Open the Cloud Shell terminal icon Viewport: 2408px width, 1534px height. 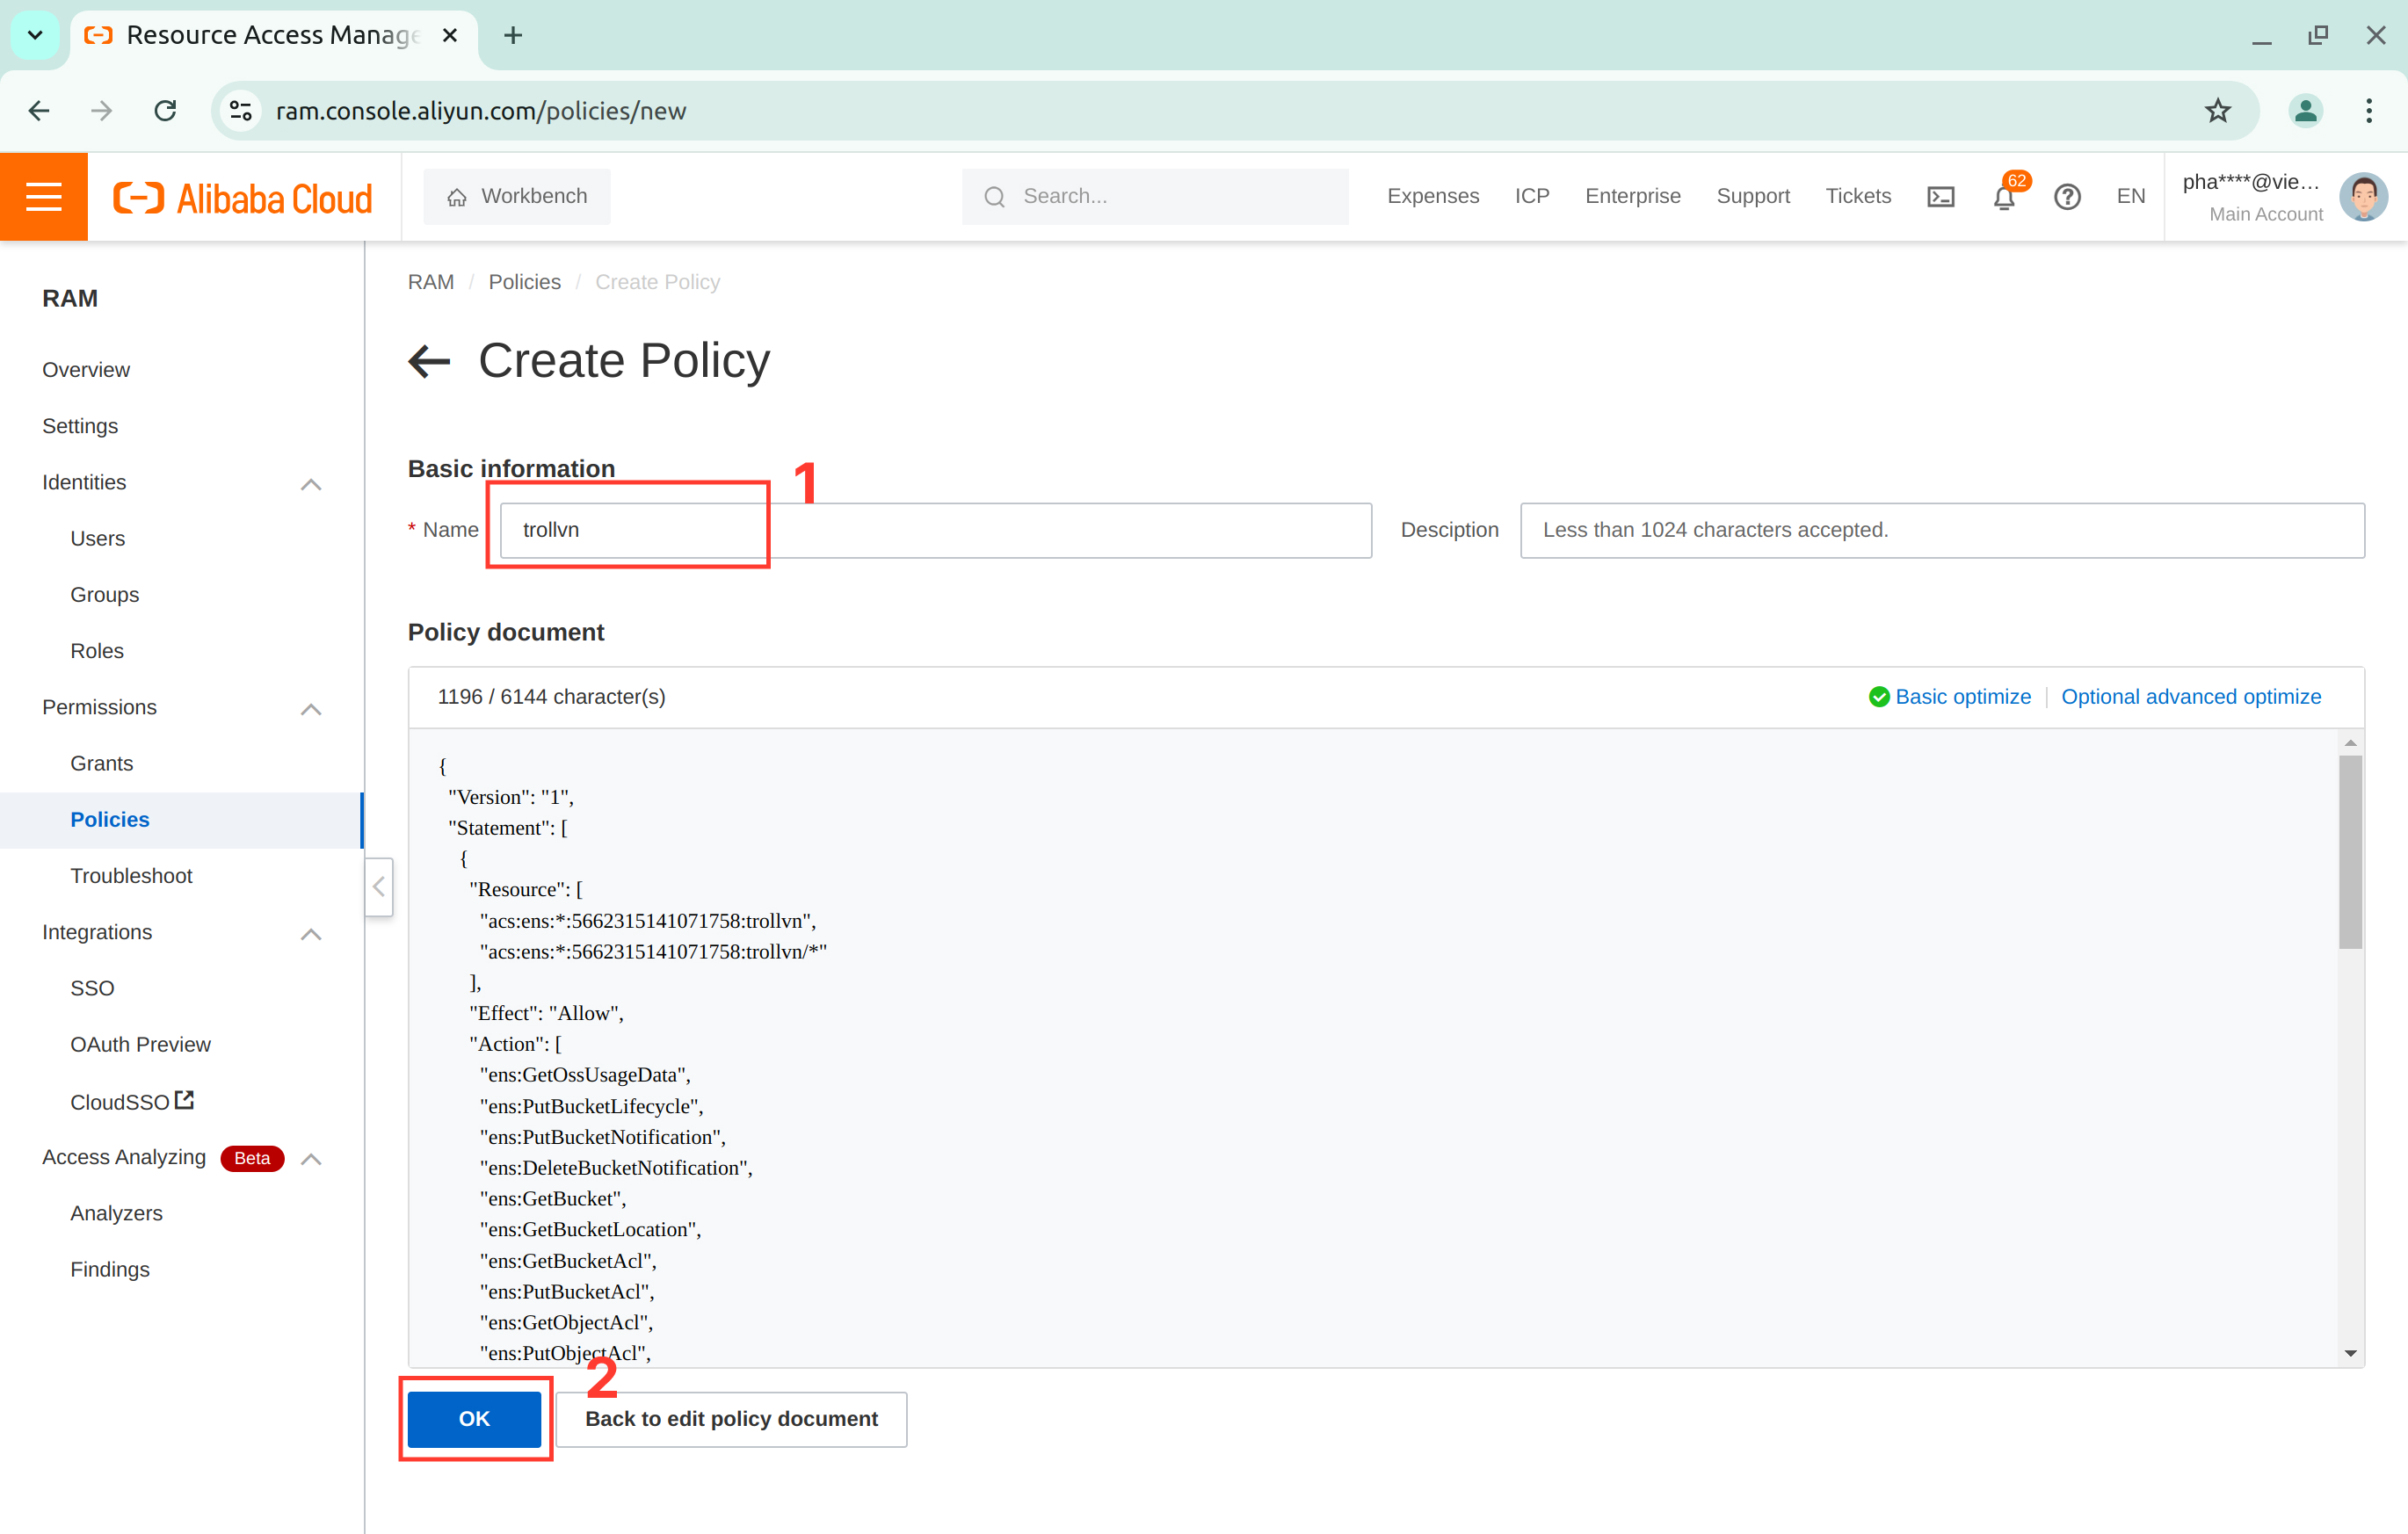pos(1941,197)
